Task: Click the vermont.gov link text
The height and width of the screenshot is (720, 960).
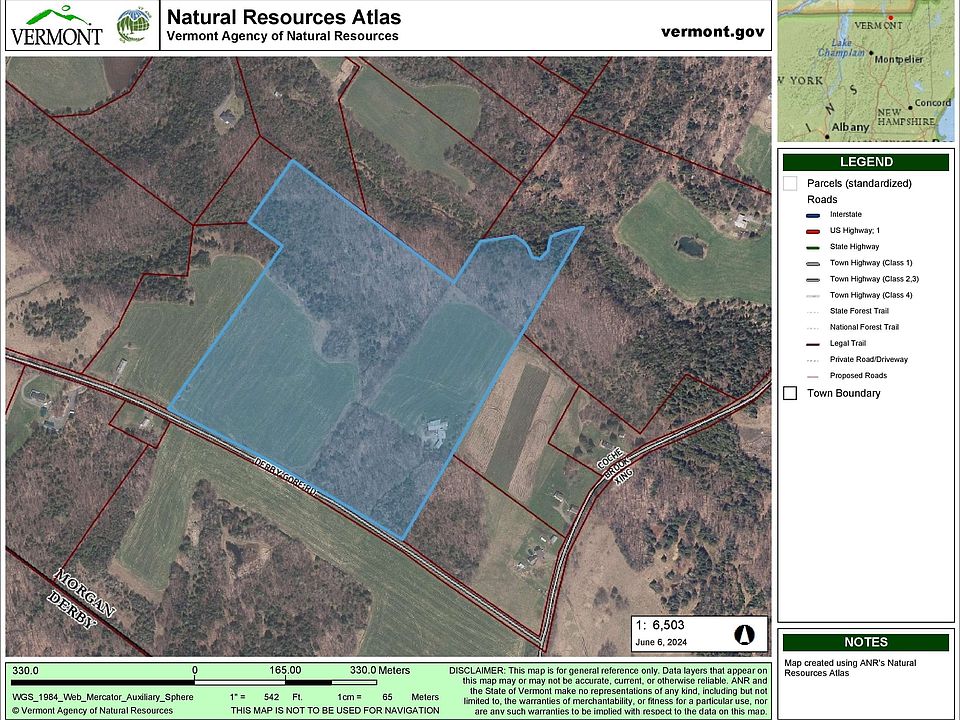Action: (x=712, y=31)
